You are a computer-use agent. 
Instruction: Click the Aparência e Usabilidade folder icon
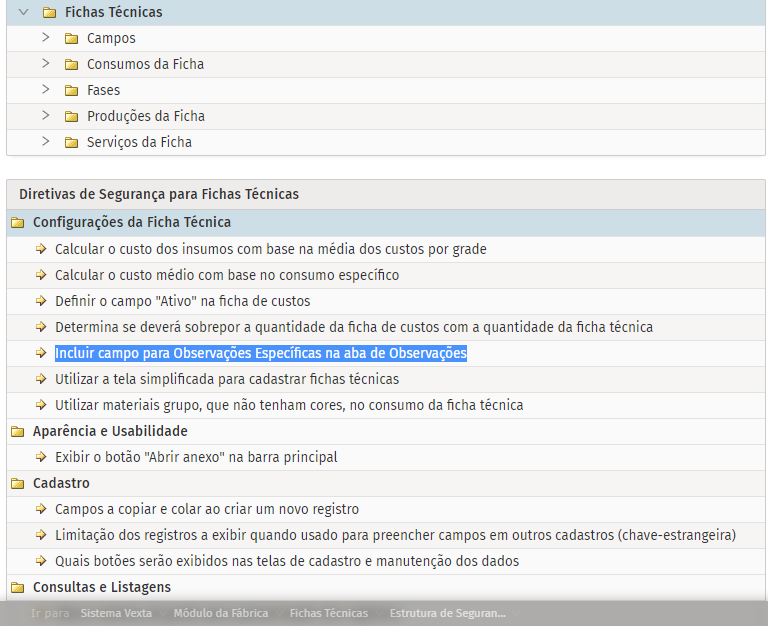(x=17, y=431)
